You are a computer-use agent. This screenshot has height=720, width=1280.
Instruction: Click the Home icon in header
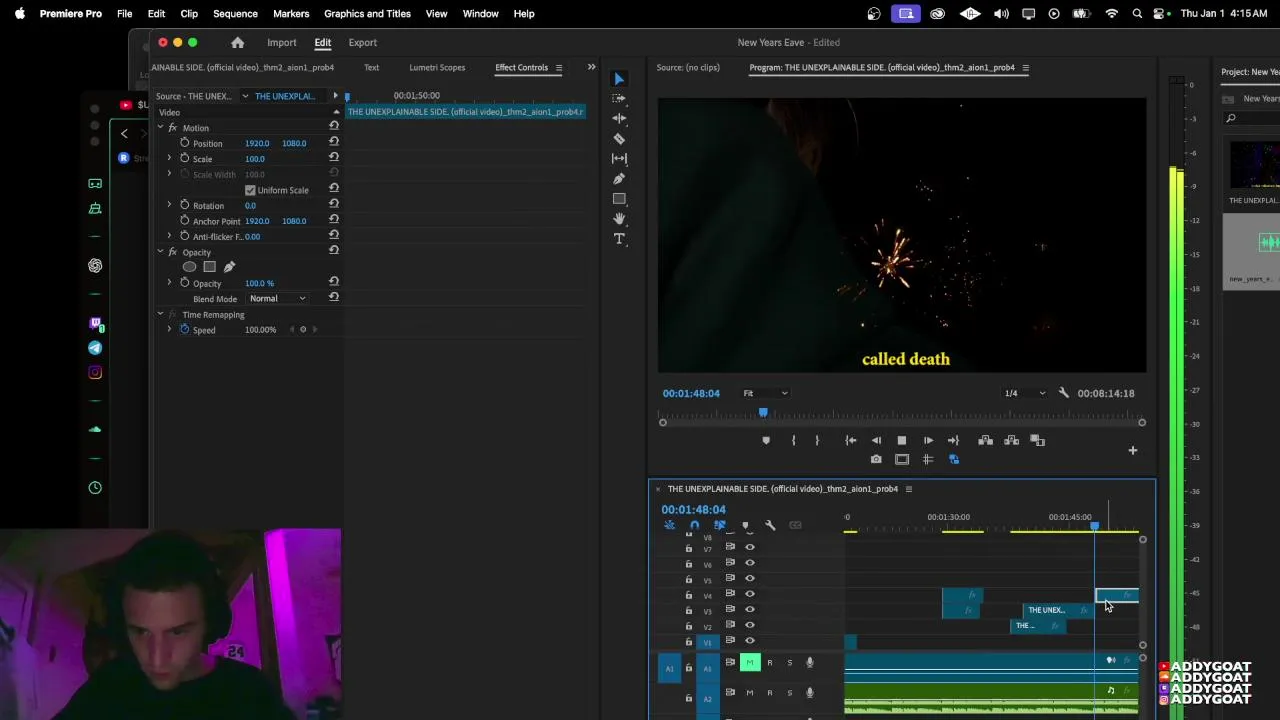(237, 43)
